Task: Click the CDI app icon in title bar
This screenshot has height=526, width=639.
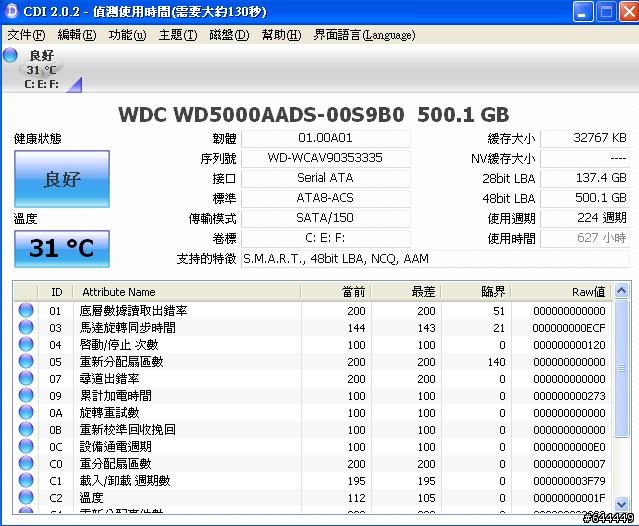Action: tap(11, 11)
